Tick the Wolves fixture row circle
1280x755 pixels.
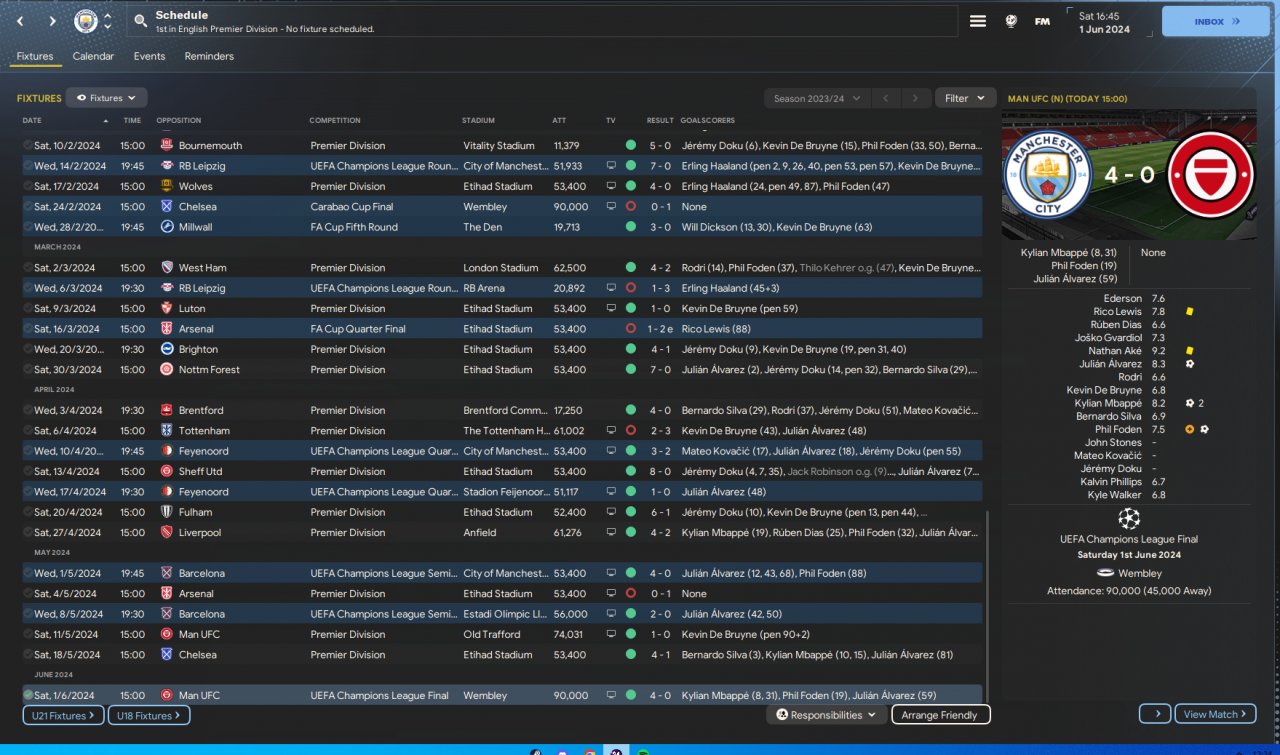click(28, 186)
